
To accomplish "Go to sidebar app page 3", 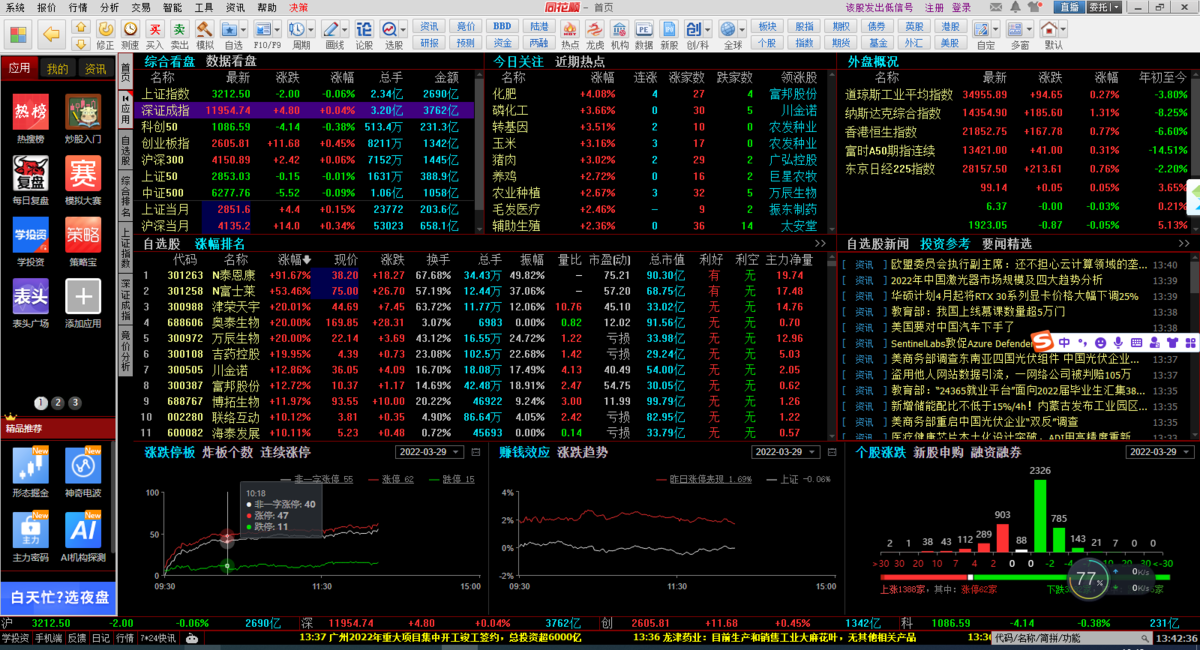I will click(x=75, y=403).
